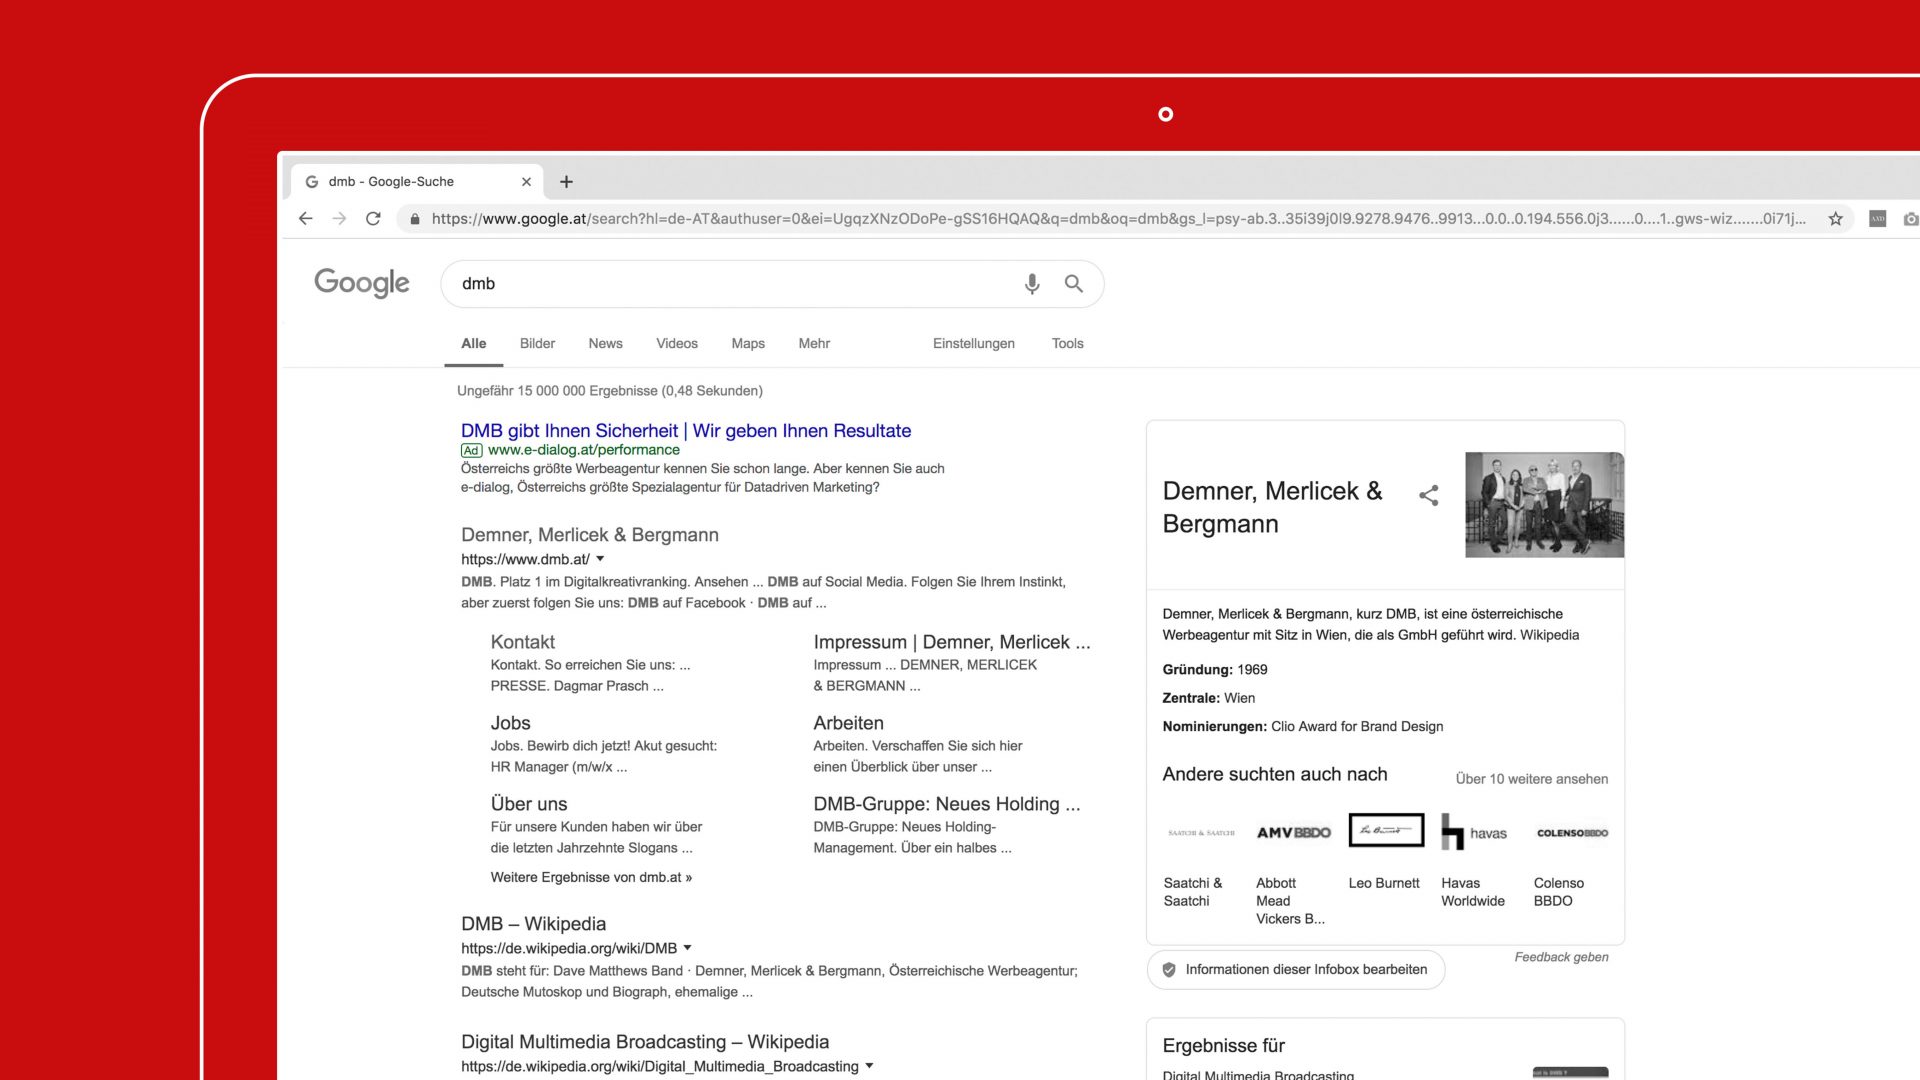
Task: Click the camera icon in the browser toolbar
Action: (1911, 219)
